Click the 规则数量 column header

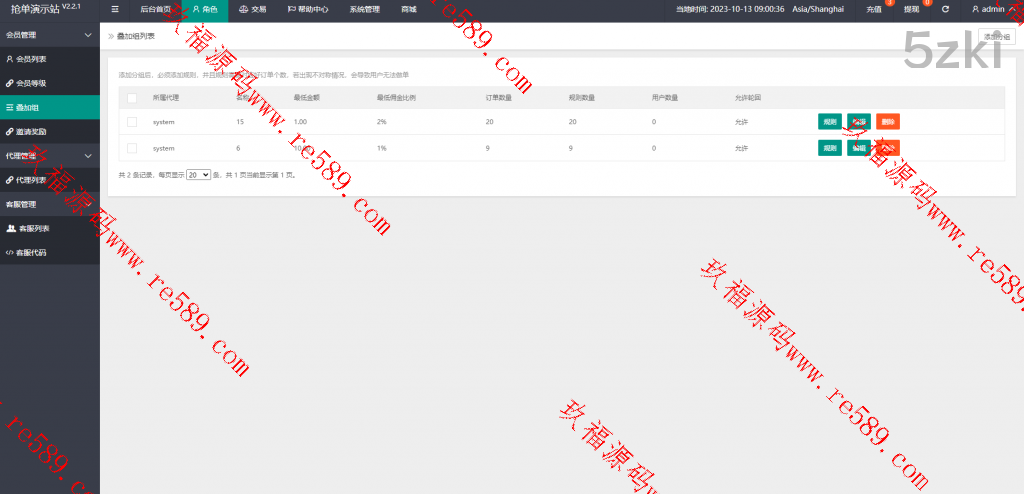coord(582,98)
